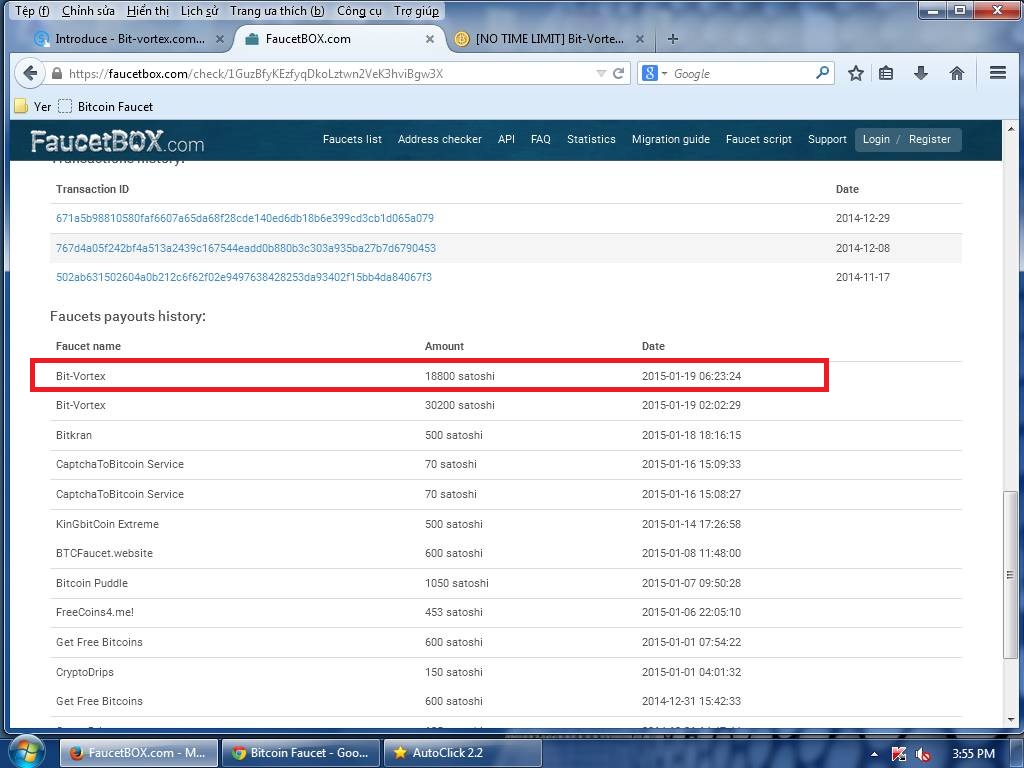Open the Lịch sử menu
The height and width of the screenshot is (768, 1024).
pyautogui.click(x=199, y=11)
